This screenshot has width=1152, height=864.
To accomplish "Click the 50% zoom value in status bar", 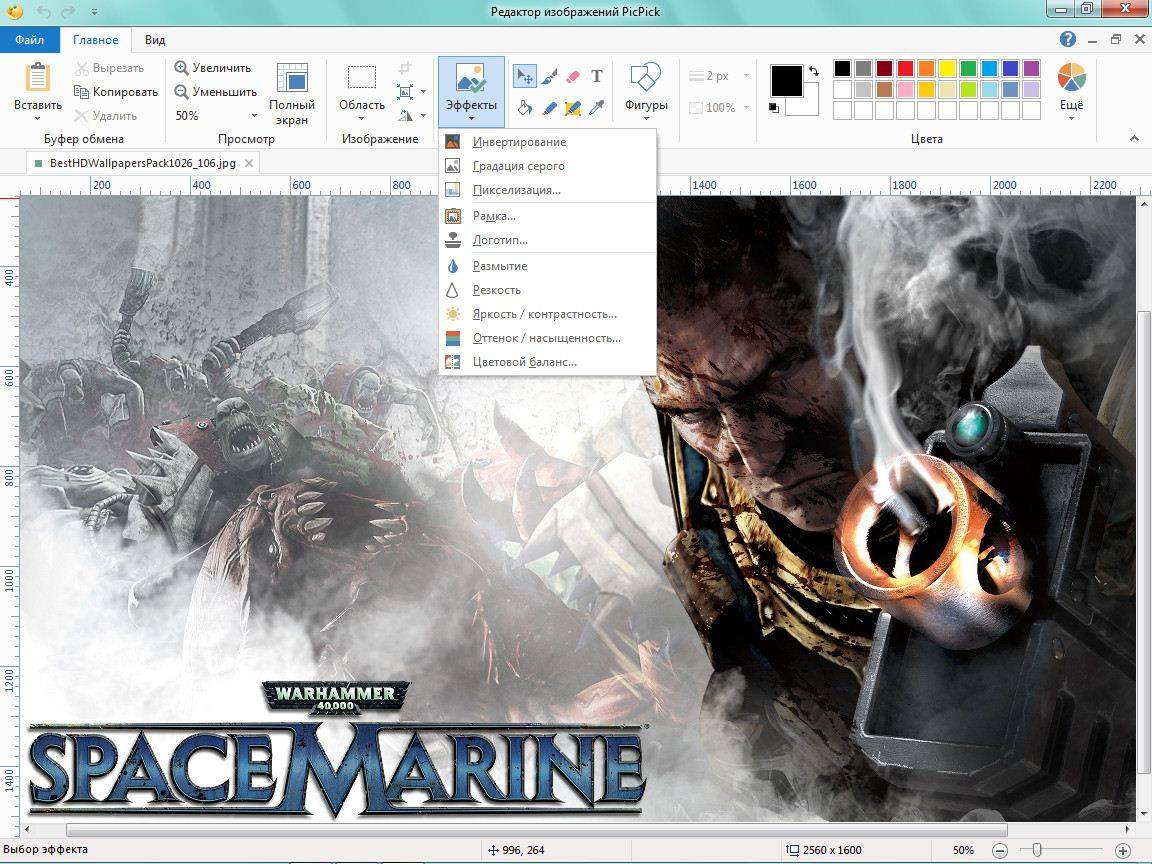I will [963, 850].
